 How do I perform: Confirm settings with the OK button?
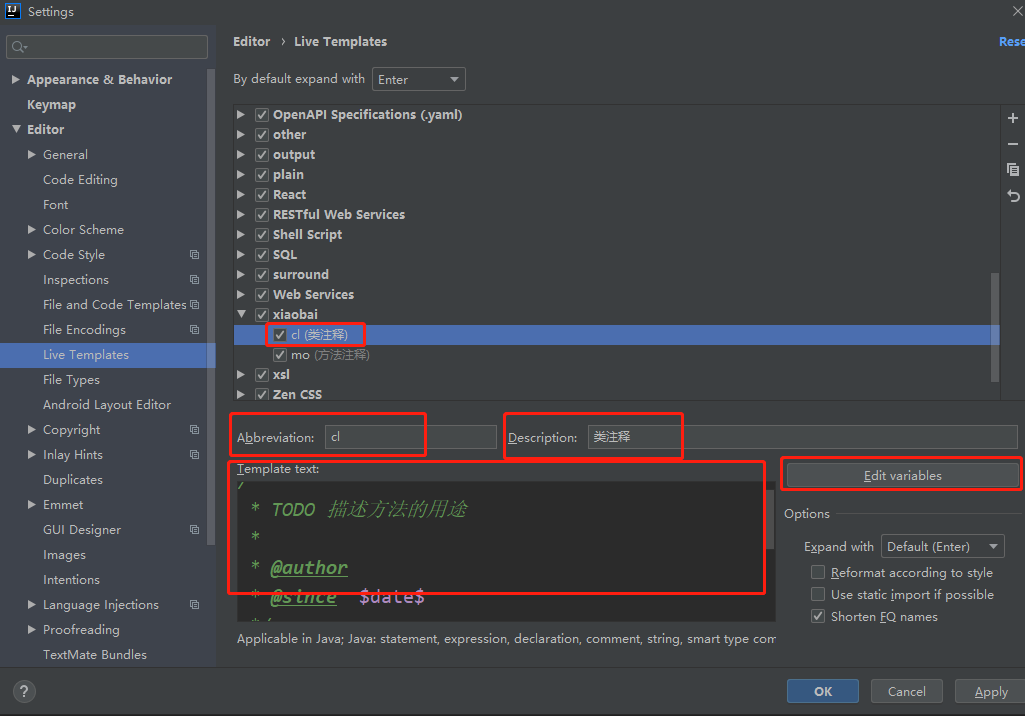pos(822,691)
